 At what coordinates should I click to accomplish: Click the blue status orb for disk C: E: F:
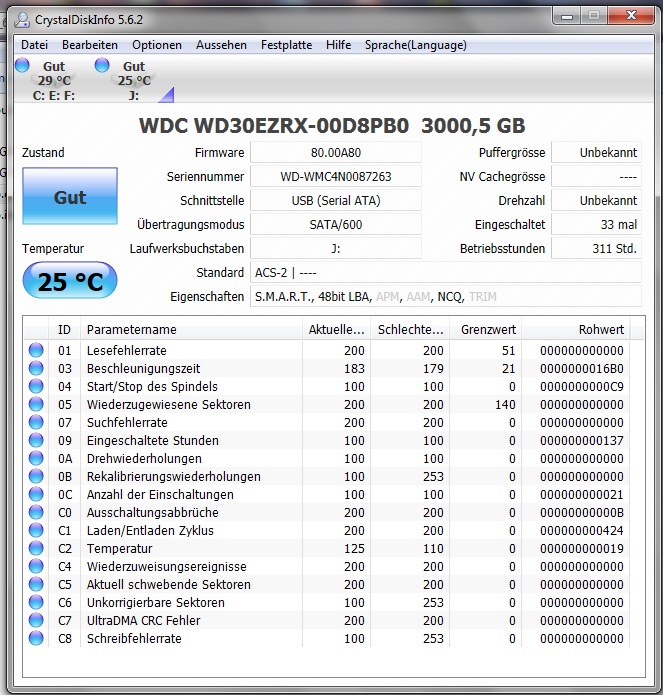click(22, 65)
